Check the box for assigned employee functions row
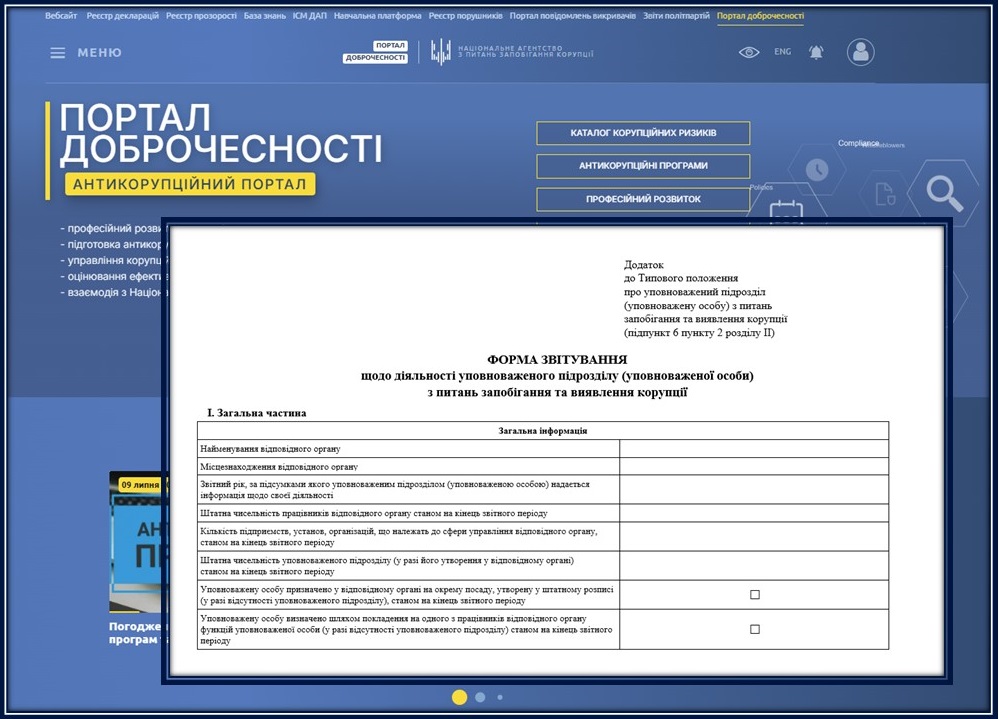Screen dimensions: 999x719 (754, 629)
